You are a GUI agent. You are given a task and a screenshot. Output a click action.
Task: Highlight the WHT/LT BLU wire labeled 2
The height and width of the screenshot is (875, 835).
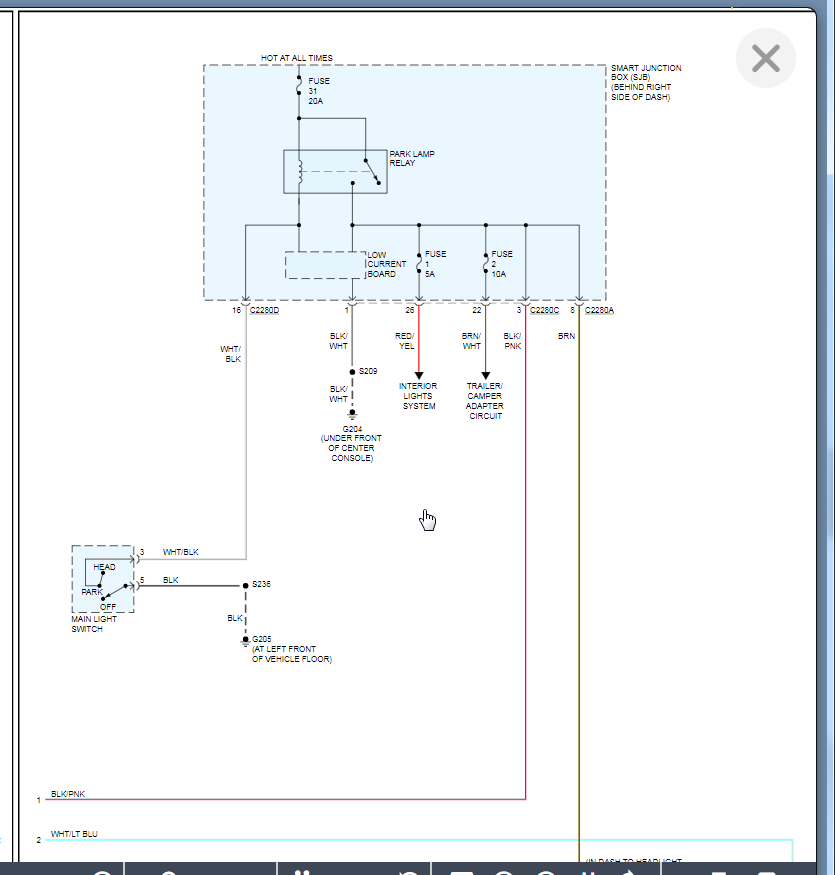419,839
